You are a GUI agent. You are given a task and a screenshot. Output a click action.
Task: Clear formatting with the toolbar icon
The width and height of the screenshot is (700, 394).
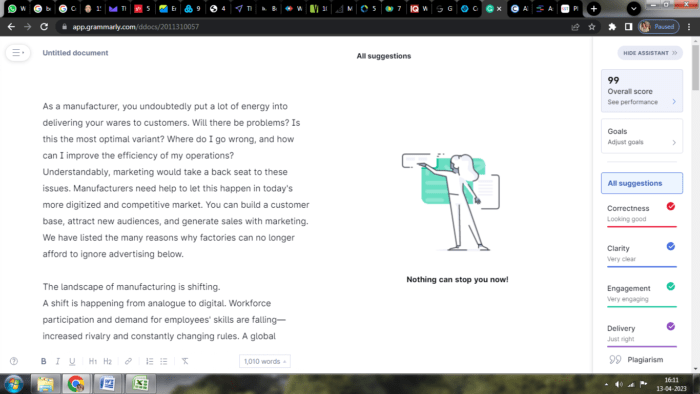pyautogui.click(x=185, y=361)
